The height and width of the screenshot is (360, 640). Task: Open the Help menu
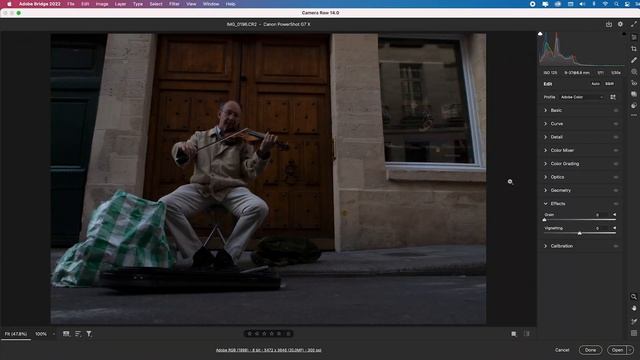click(x=230, y=4)
